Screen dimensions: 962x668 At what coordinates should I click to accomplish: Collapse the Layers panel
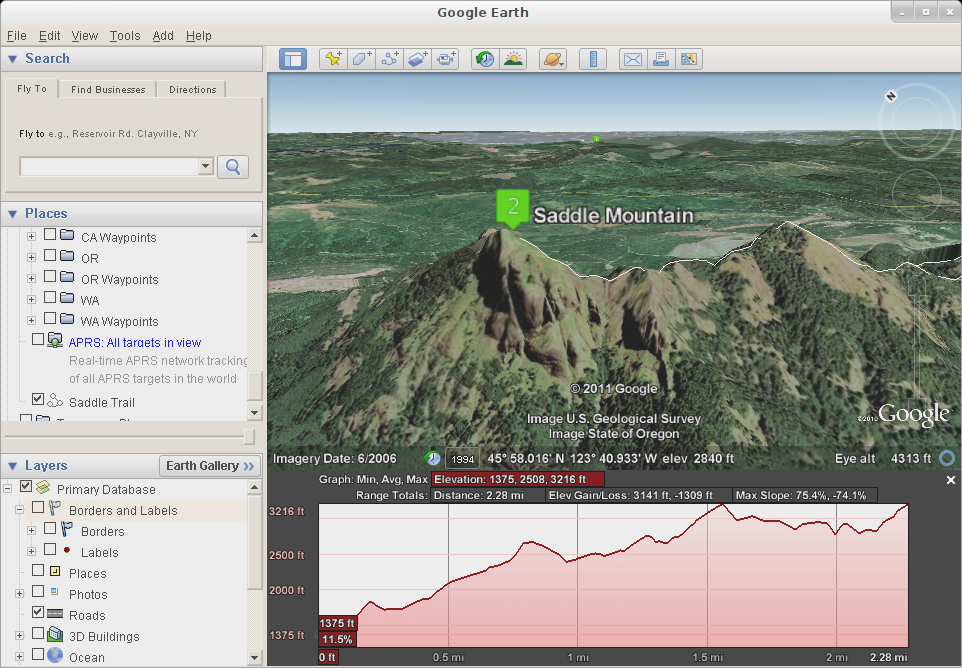click(12, 466)
